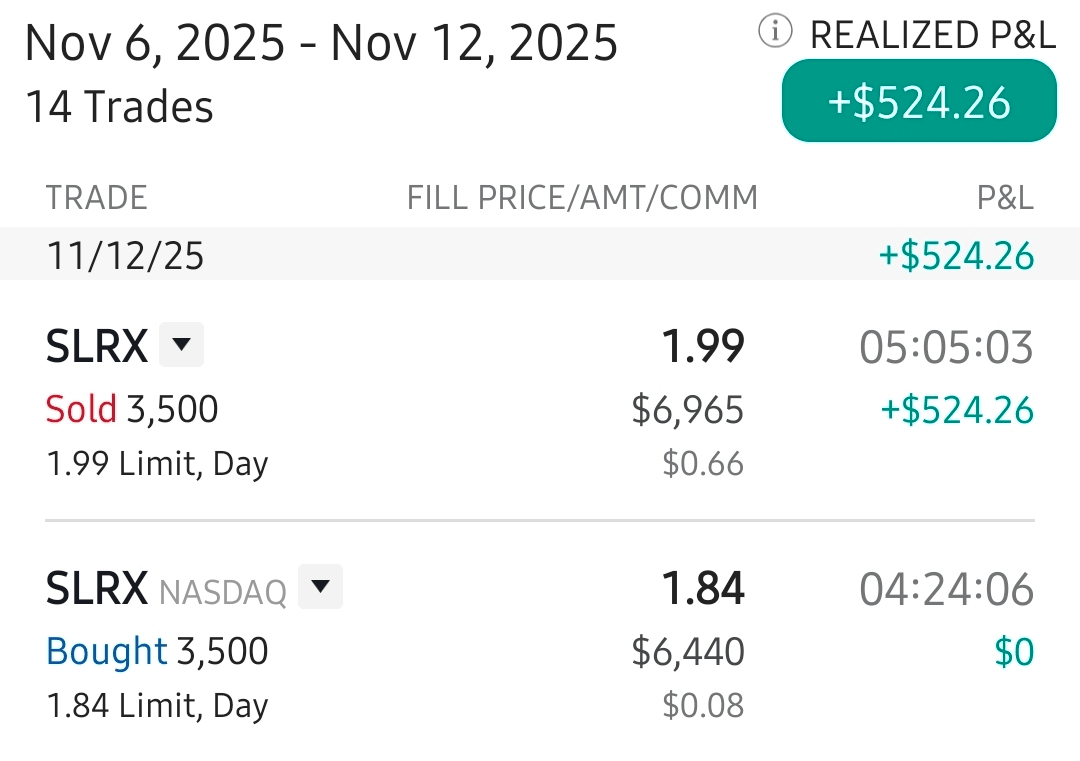The width and height of the screenshot is (1080, 761).
Task: Click the P&L column header
Action: click(1005, 198)
